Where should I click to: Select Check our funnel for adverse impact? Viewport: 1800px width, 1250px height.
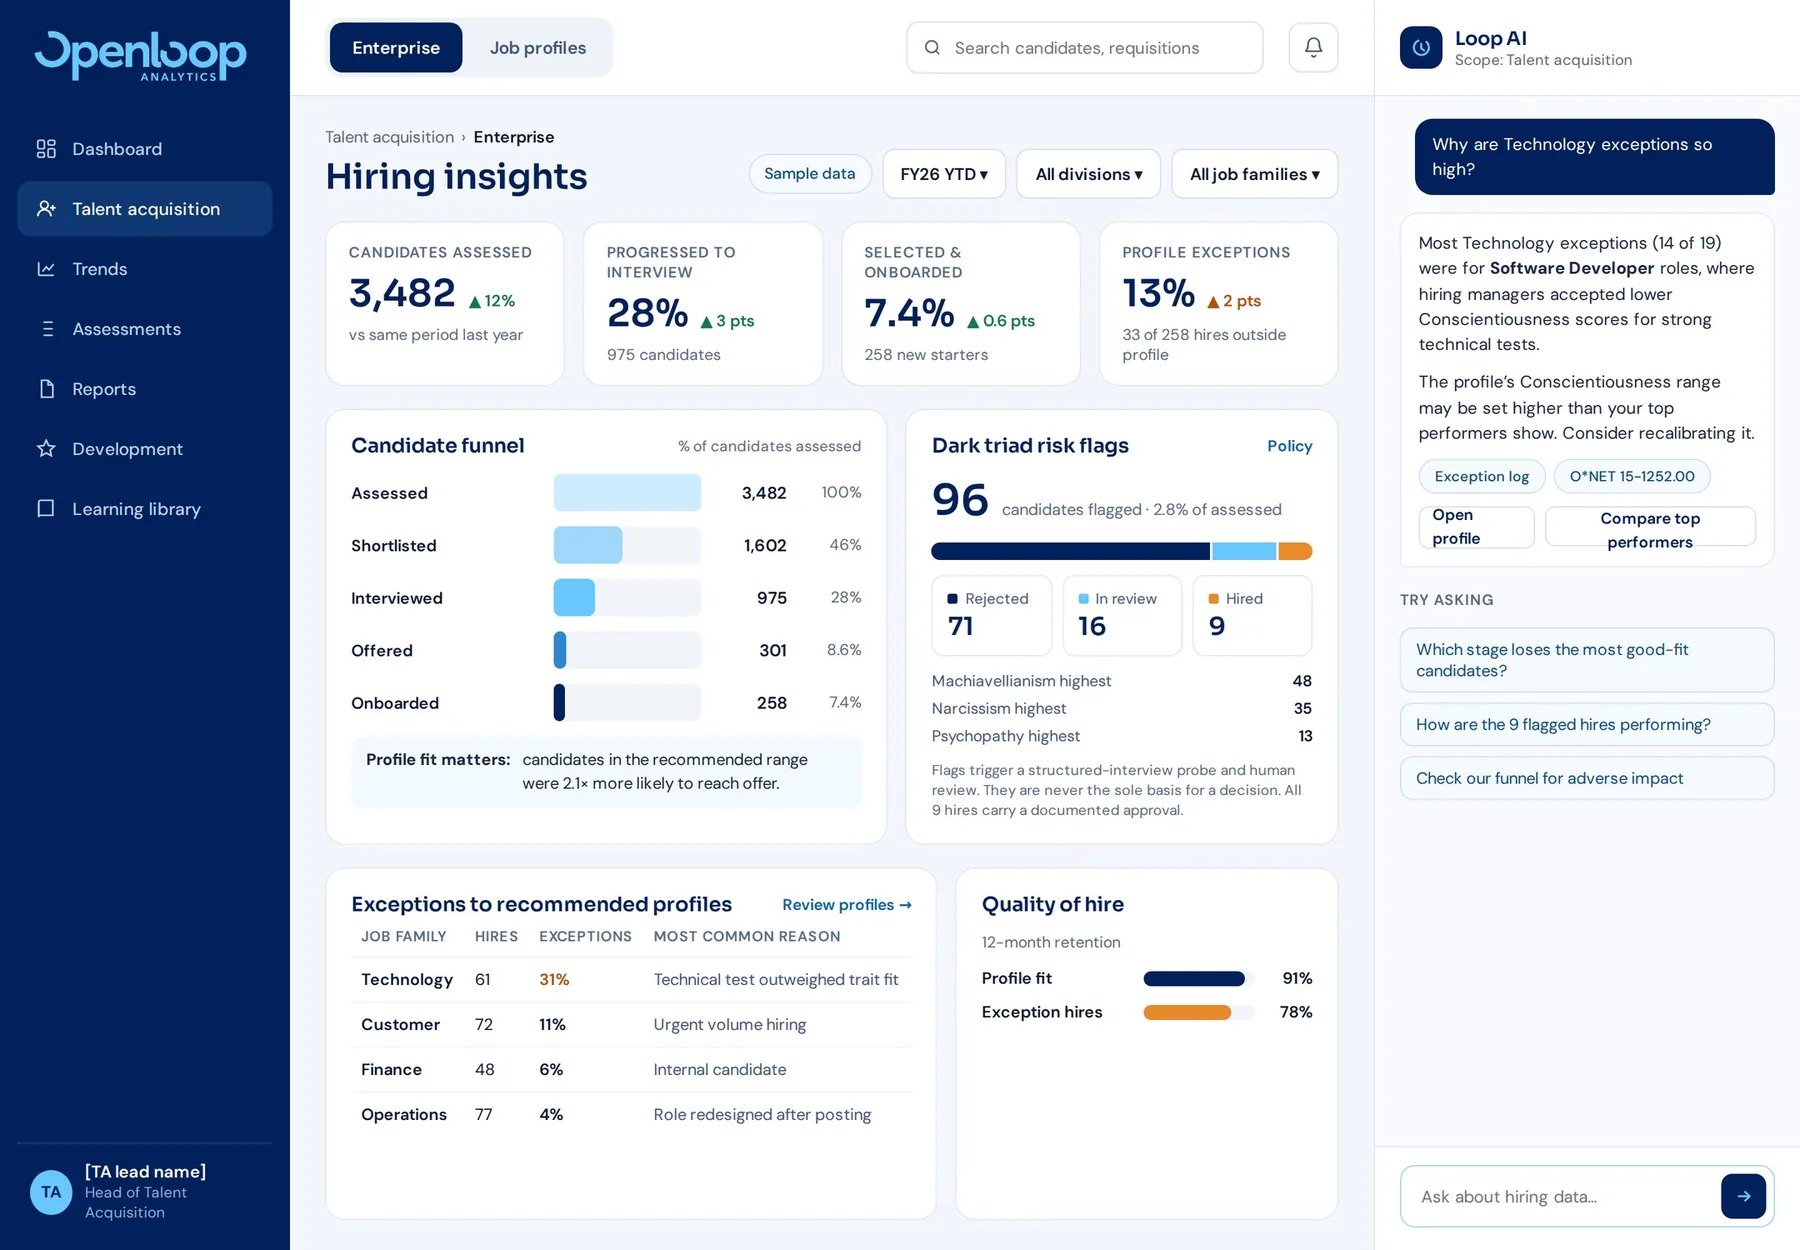[x=1587, y=778]
